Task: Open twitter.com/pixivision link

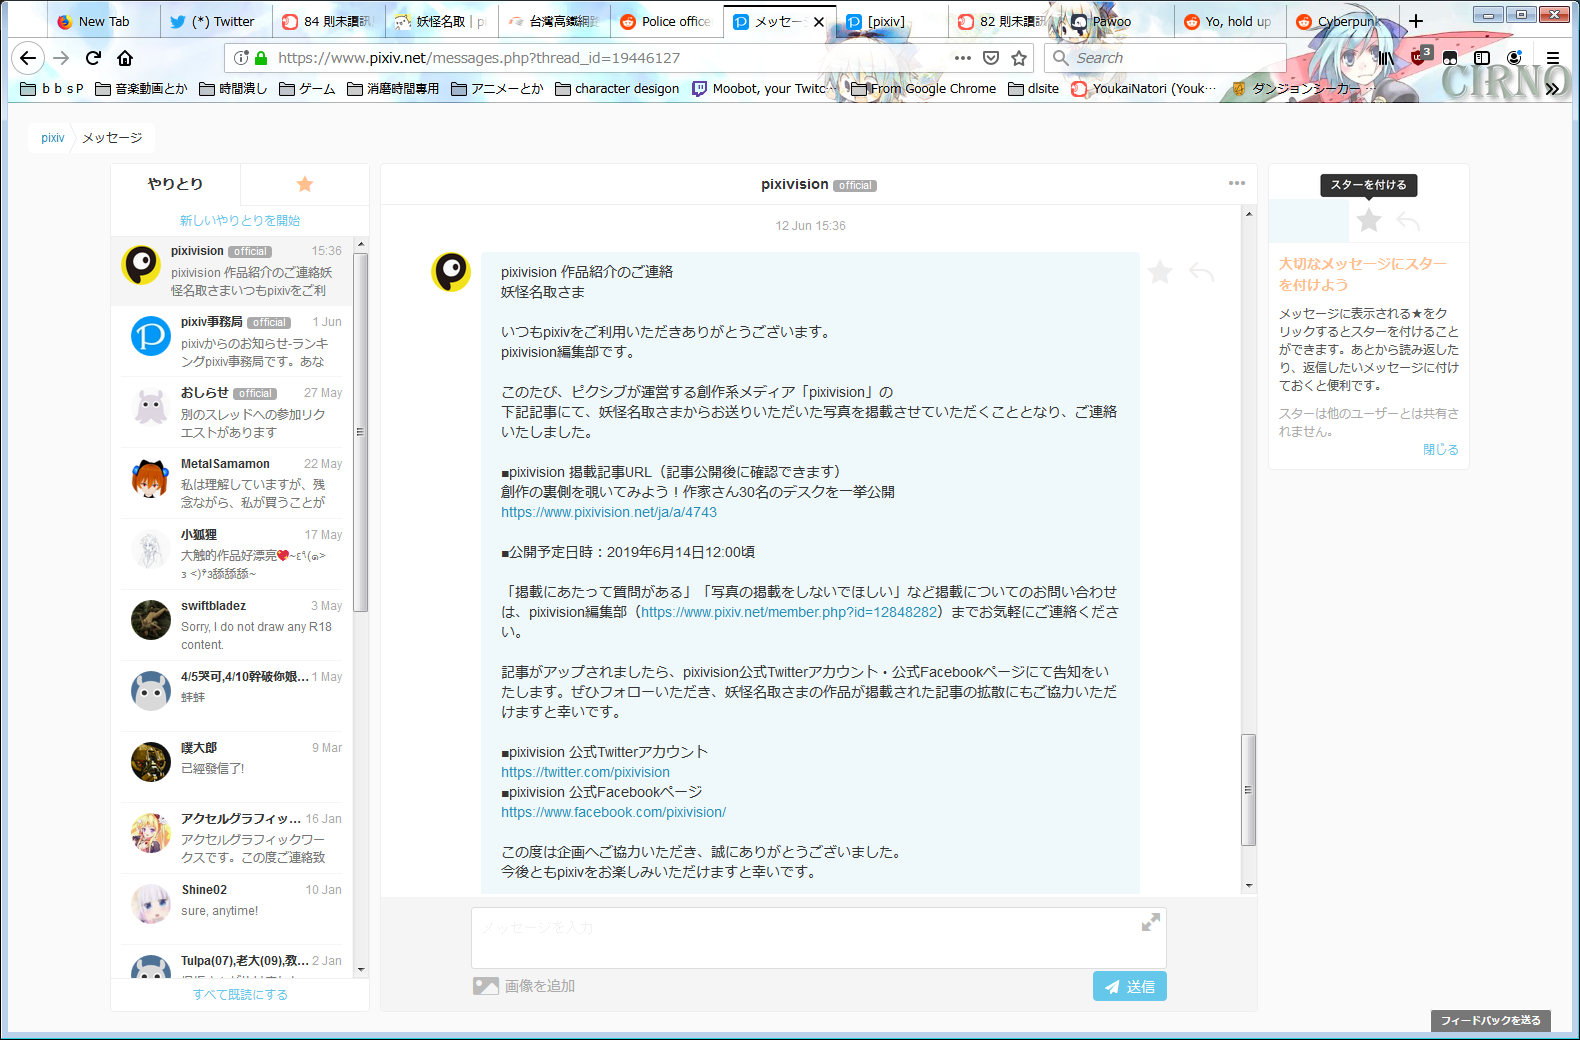Action: point(586,772)
